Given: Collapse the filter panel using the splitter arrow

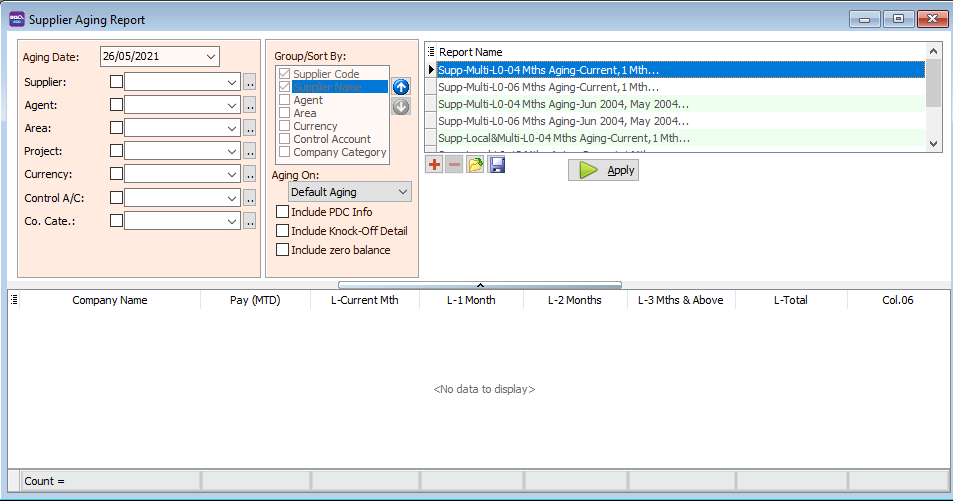Looking at the screenshot, I should [x=479, y=285].
